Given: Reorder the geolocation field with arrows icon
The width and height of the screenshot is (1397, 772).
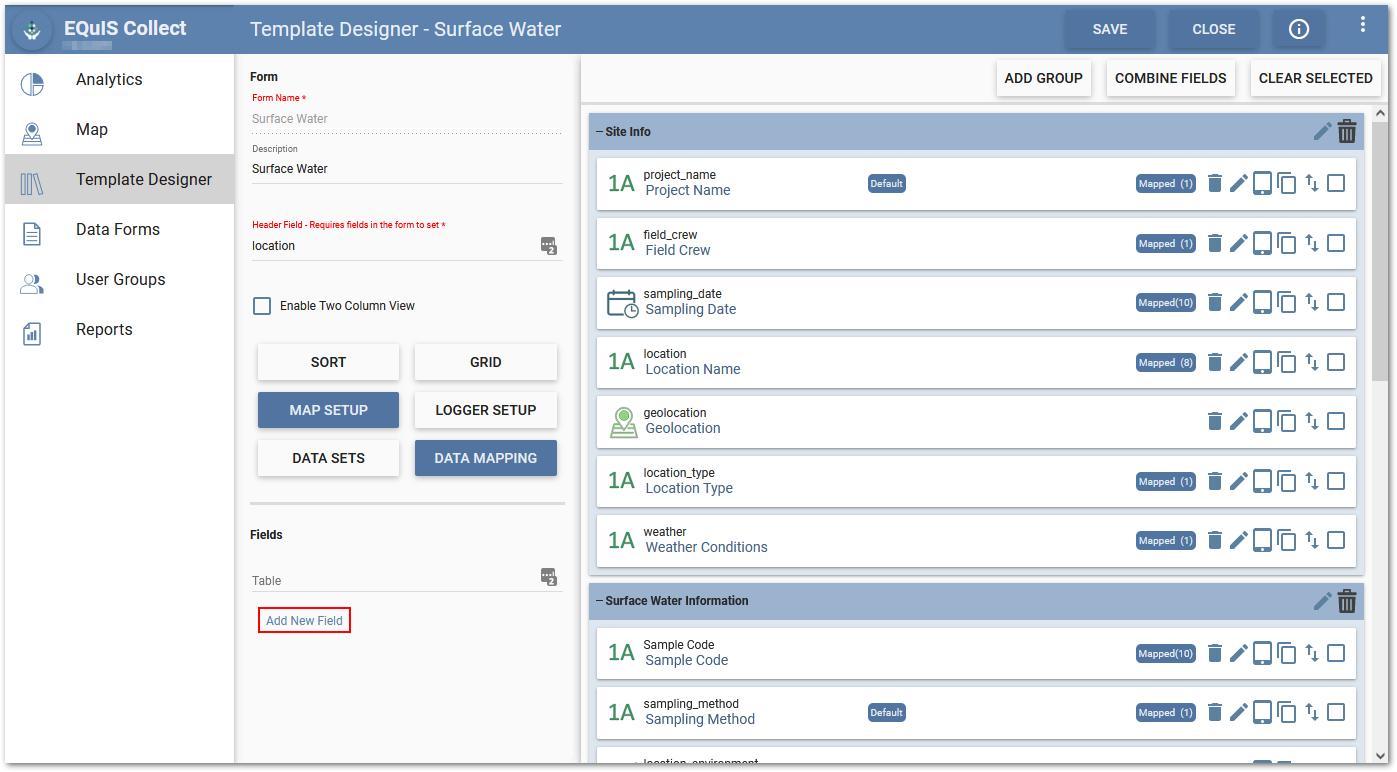Looking at the screenshot, I should coord(1312,421).
